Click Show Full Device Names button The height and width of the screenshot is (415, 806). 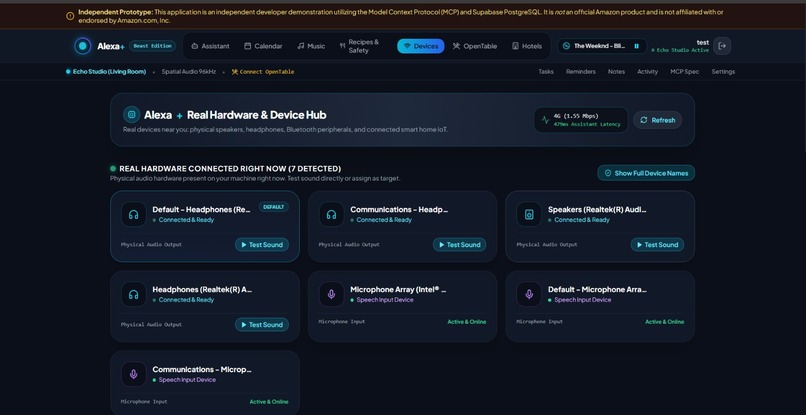point(646,173)
